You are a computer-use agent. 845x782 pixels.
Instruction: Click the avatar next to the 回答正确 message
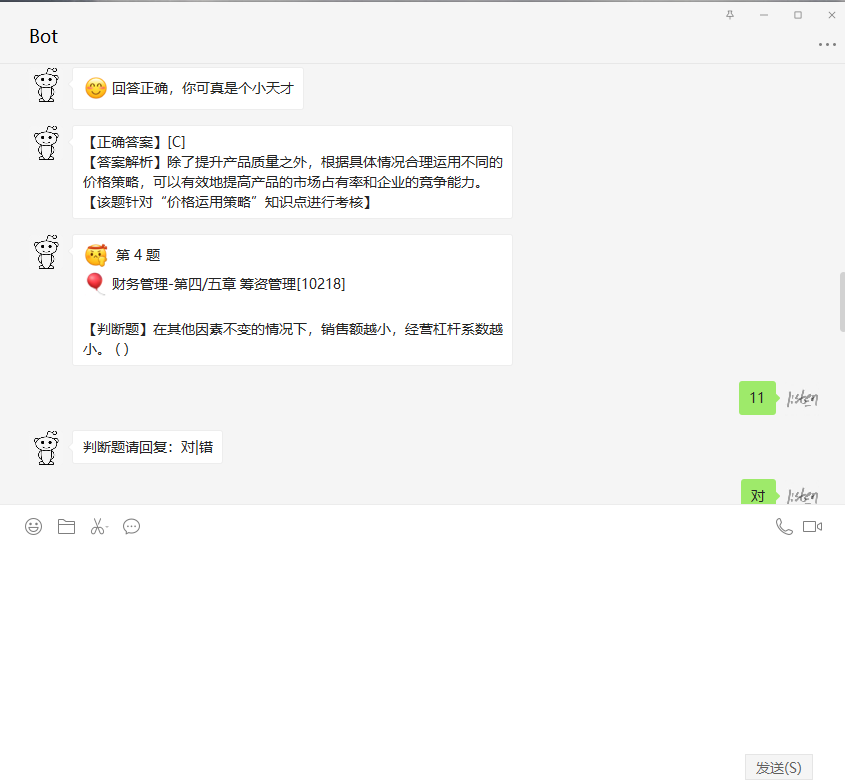coord(46,85)
